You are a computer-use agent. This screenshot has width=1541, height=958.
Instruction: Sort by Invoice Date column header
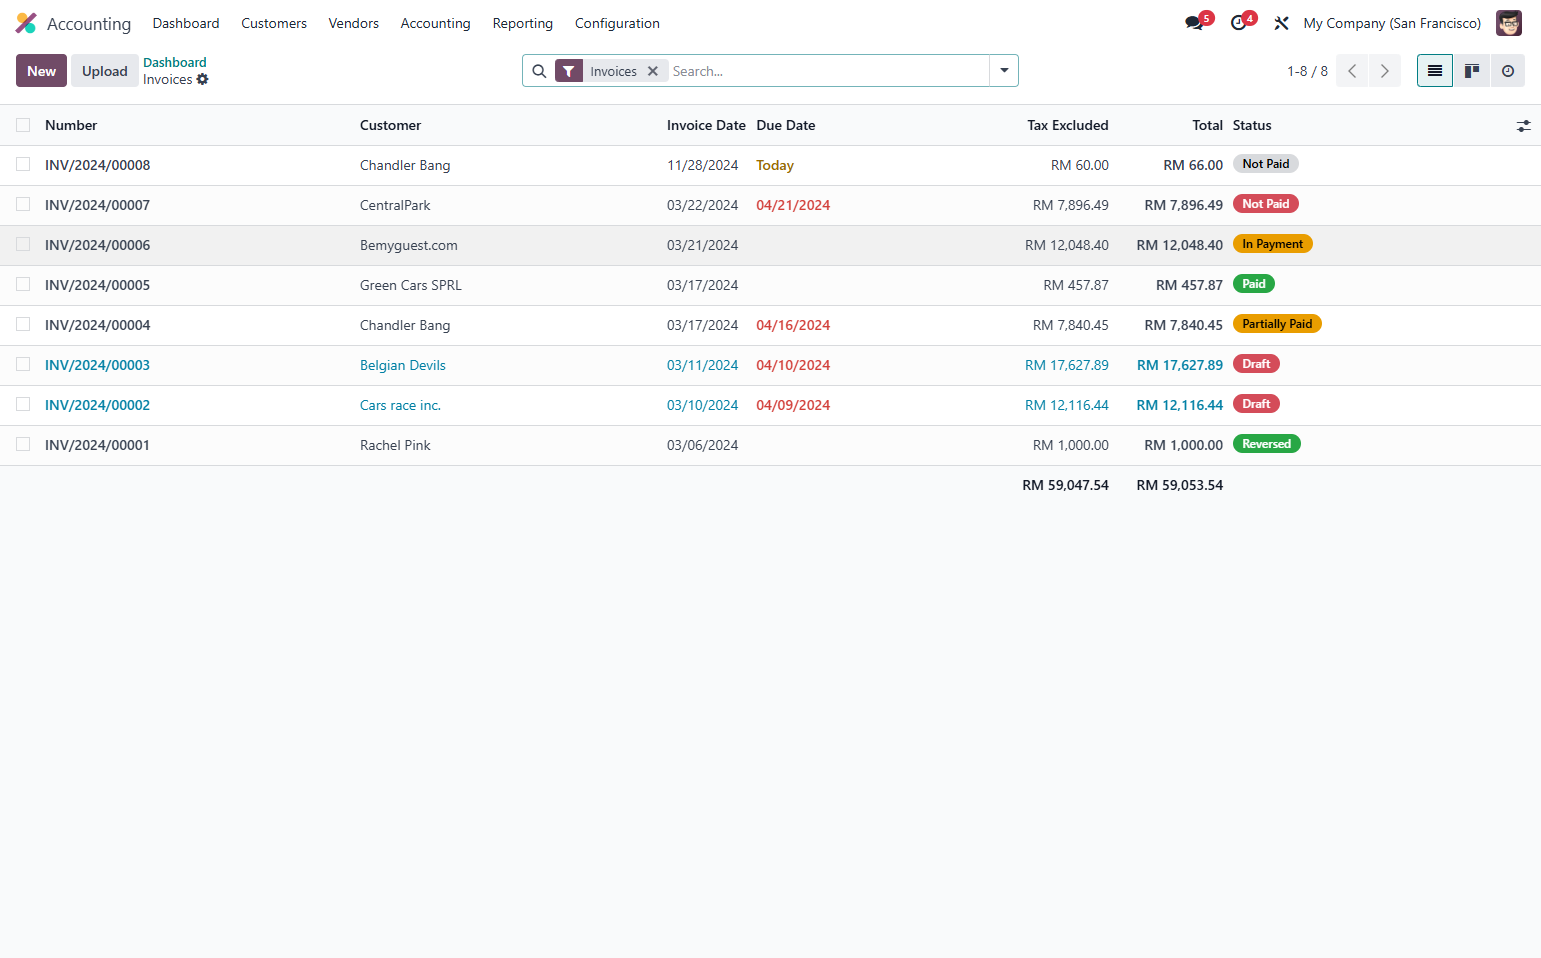coord(706,125)
